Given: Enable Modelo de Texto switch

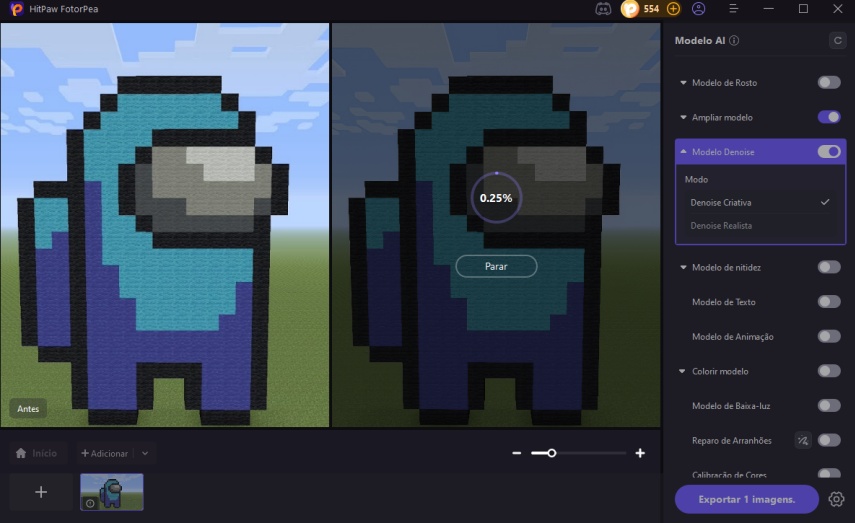Looking at the screenshot, I should (829, 302).
